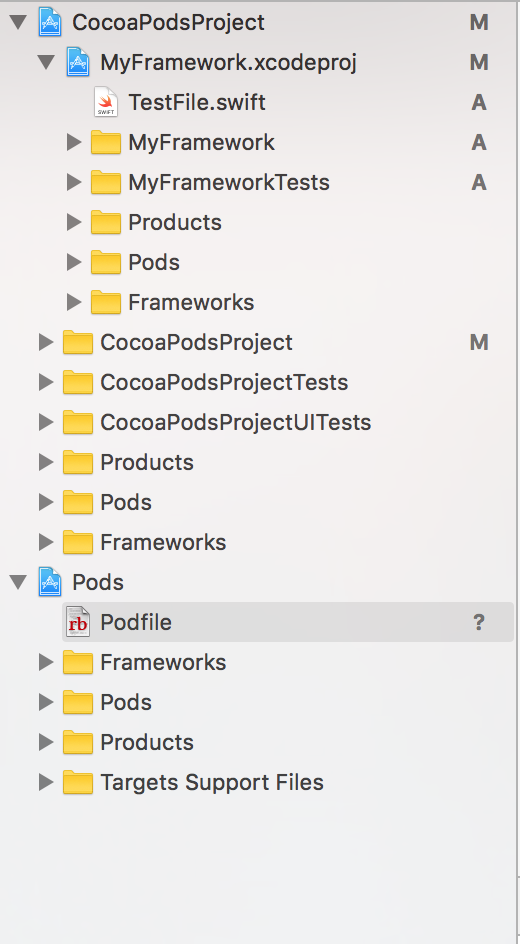
Task: Expand the Targets Support Files folder
Action: point(46,782)
